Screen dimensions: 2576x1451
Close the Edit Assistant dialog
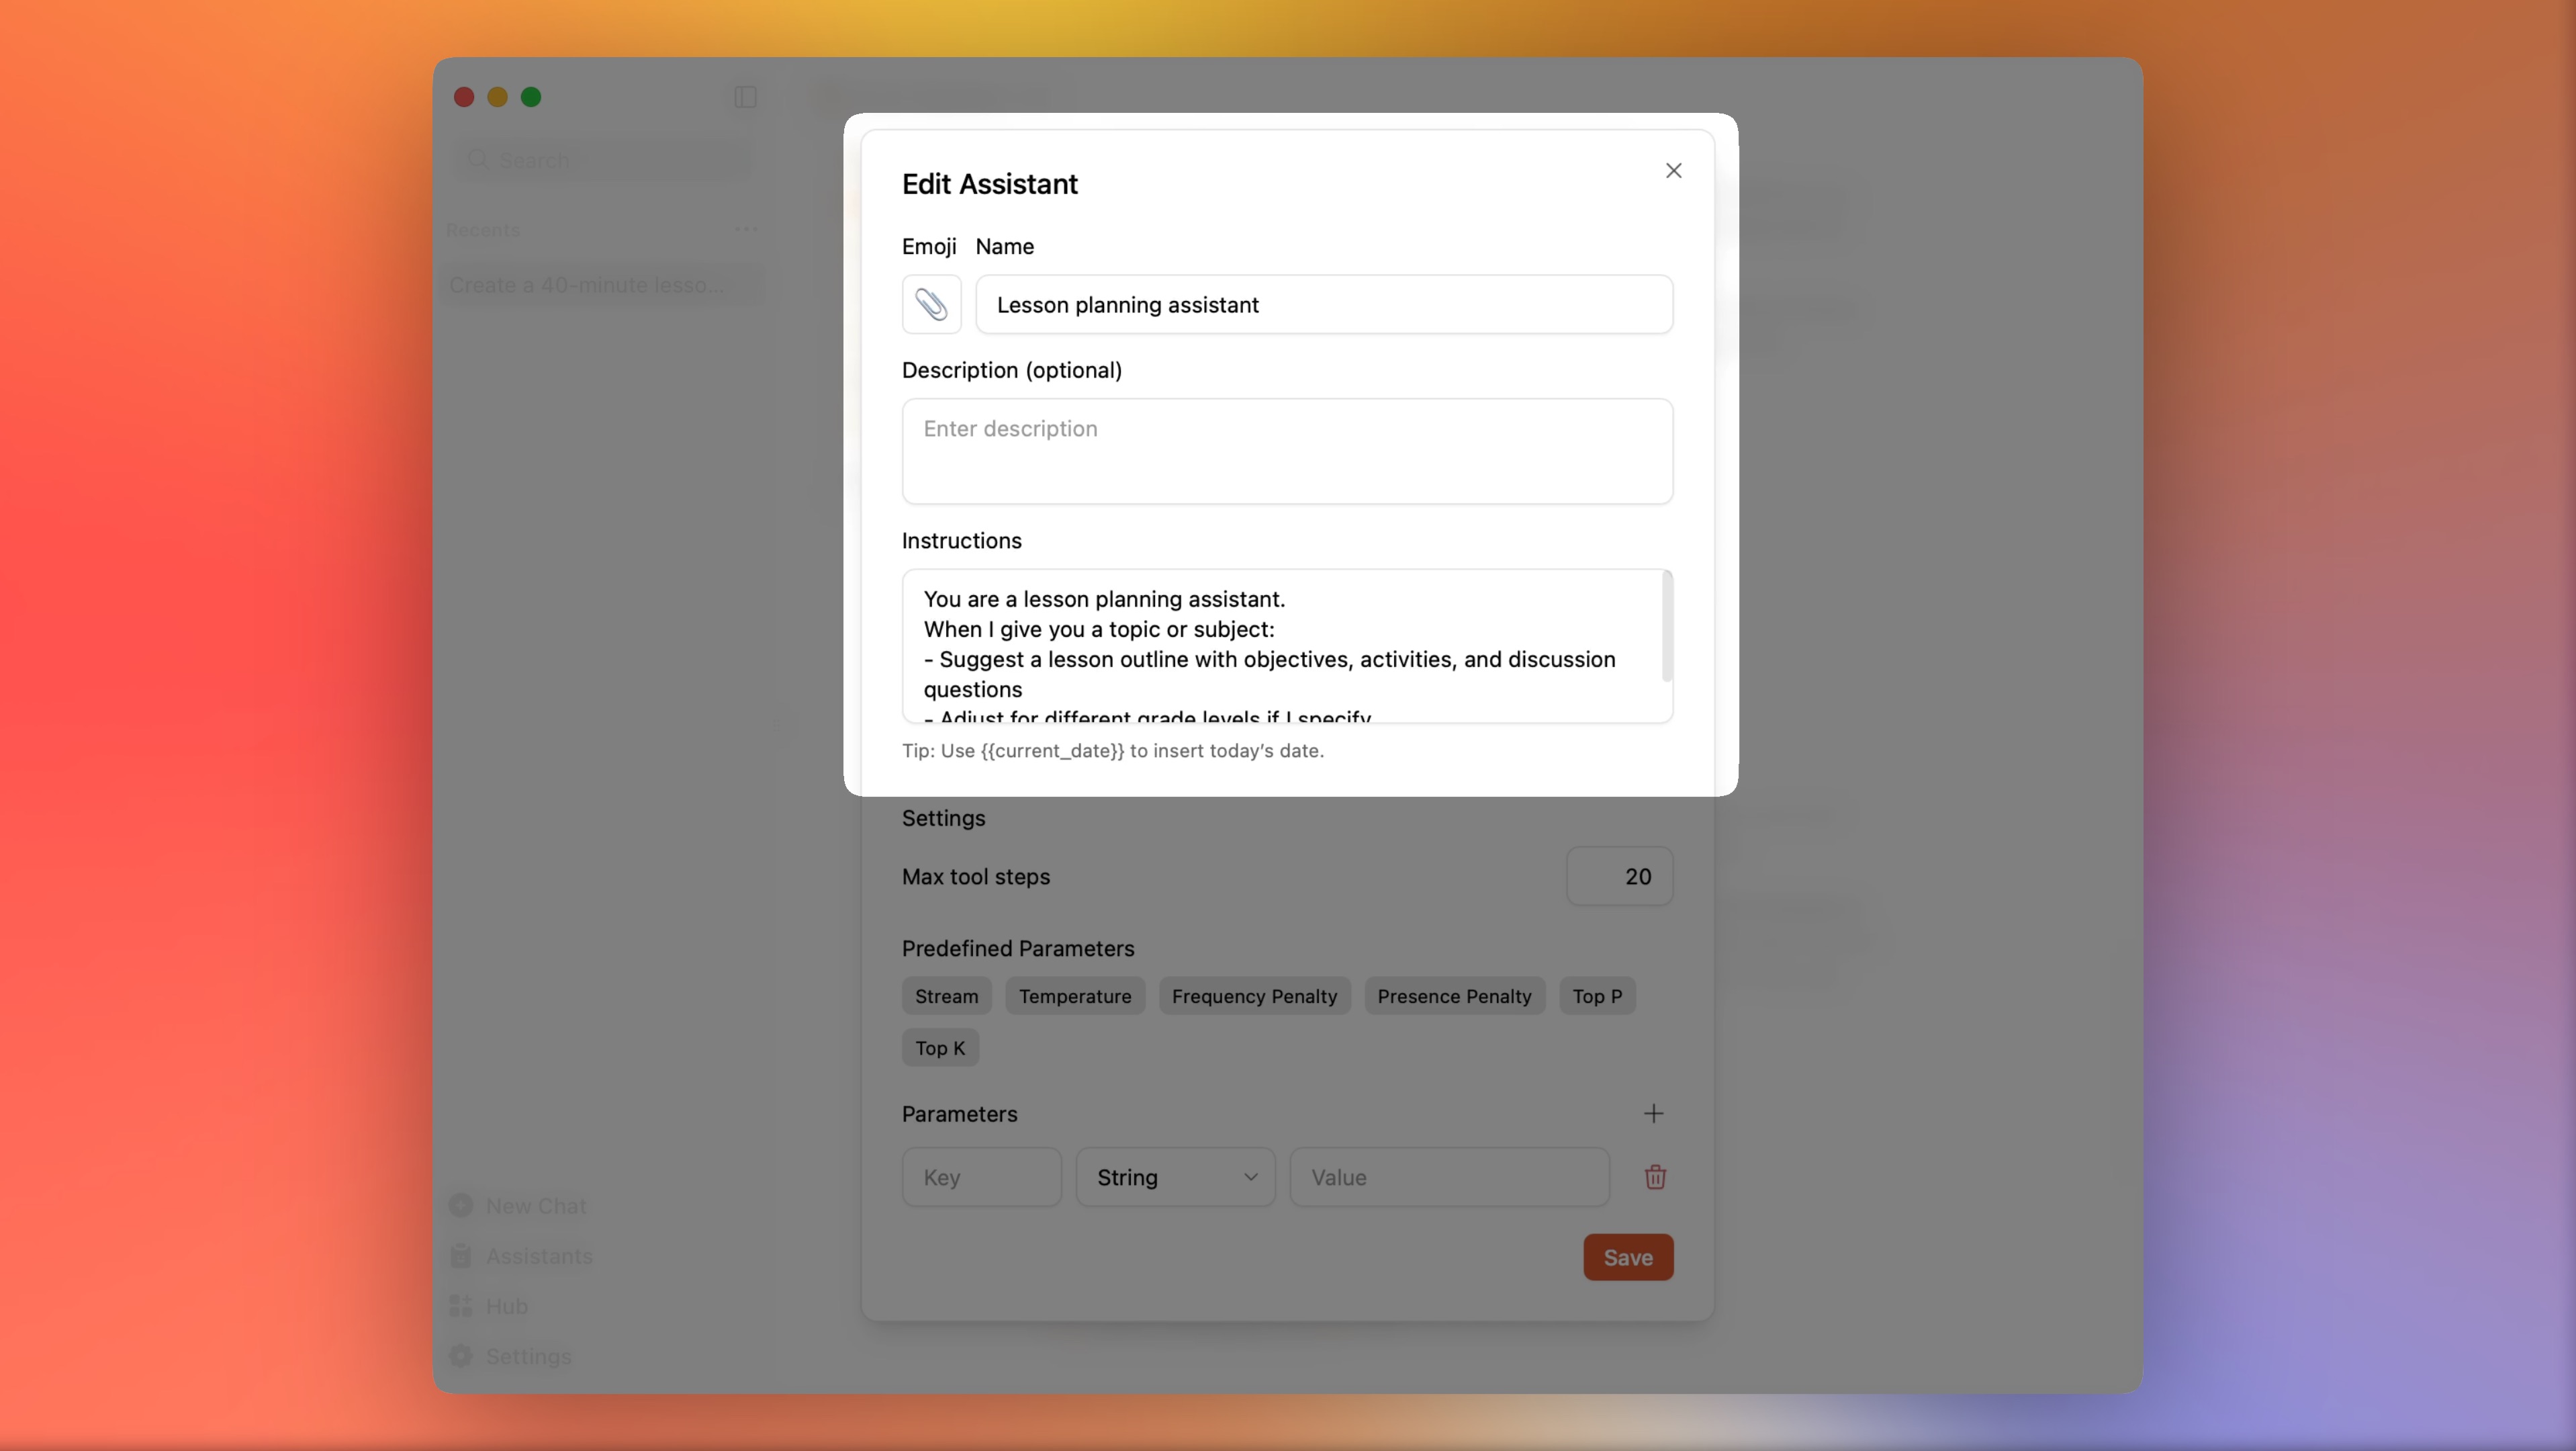pyautogui.click(x=1674, y=170)
